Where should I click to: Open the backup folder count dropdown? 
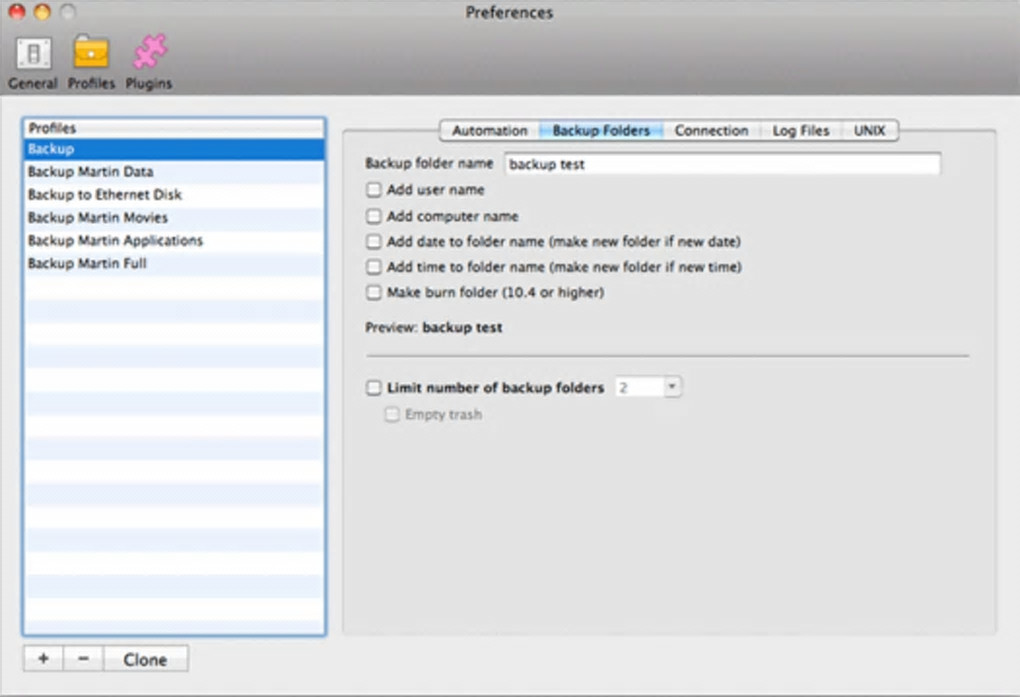672,387
